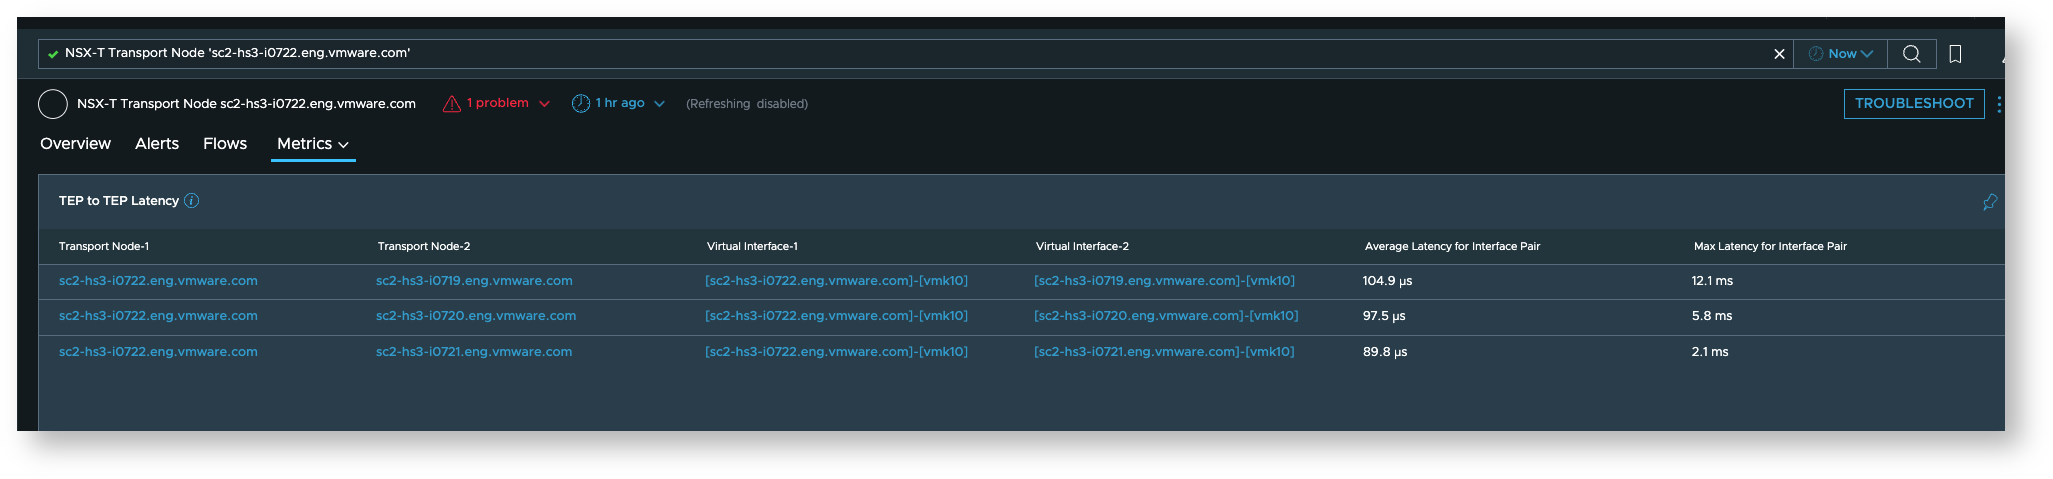This screenshot has width=2053, height=479.
Task: Expand the 1 hr ago dropdown chevron
Action: [659, 104]
